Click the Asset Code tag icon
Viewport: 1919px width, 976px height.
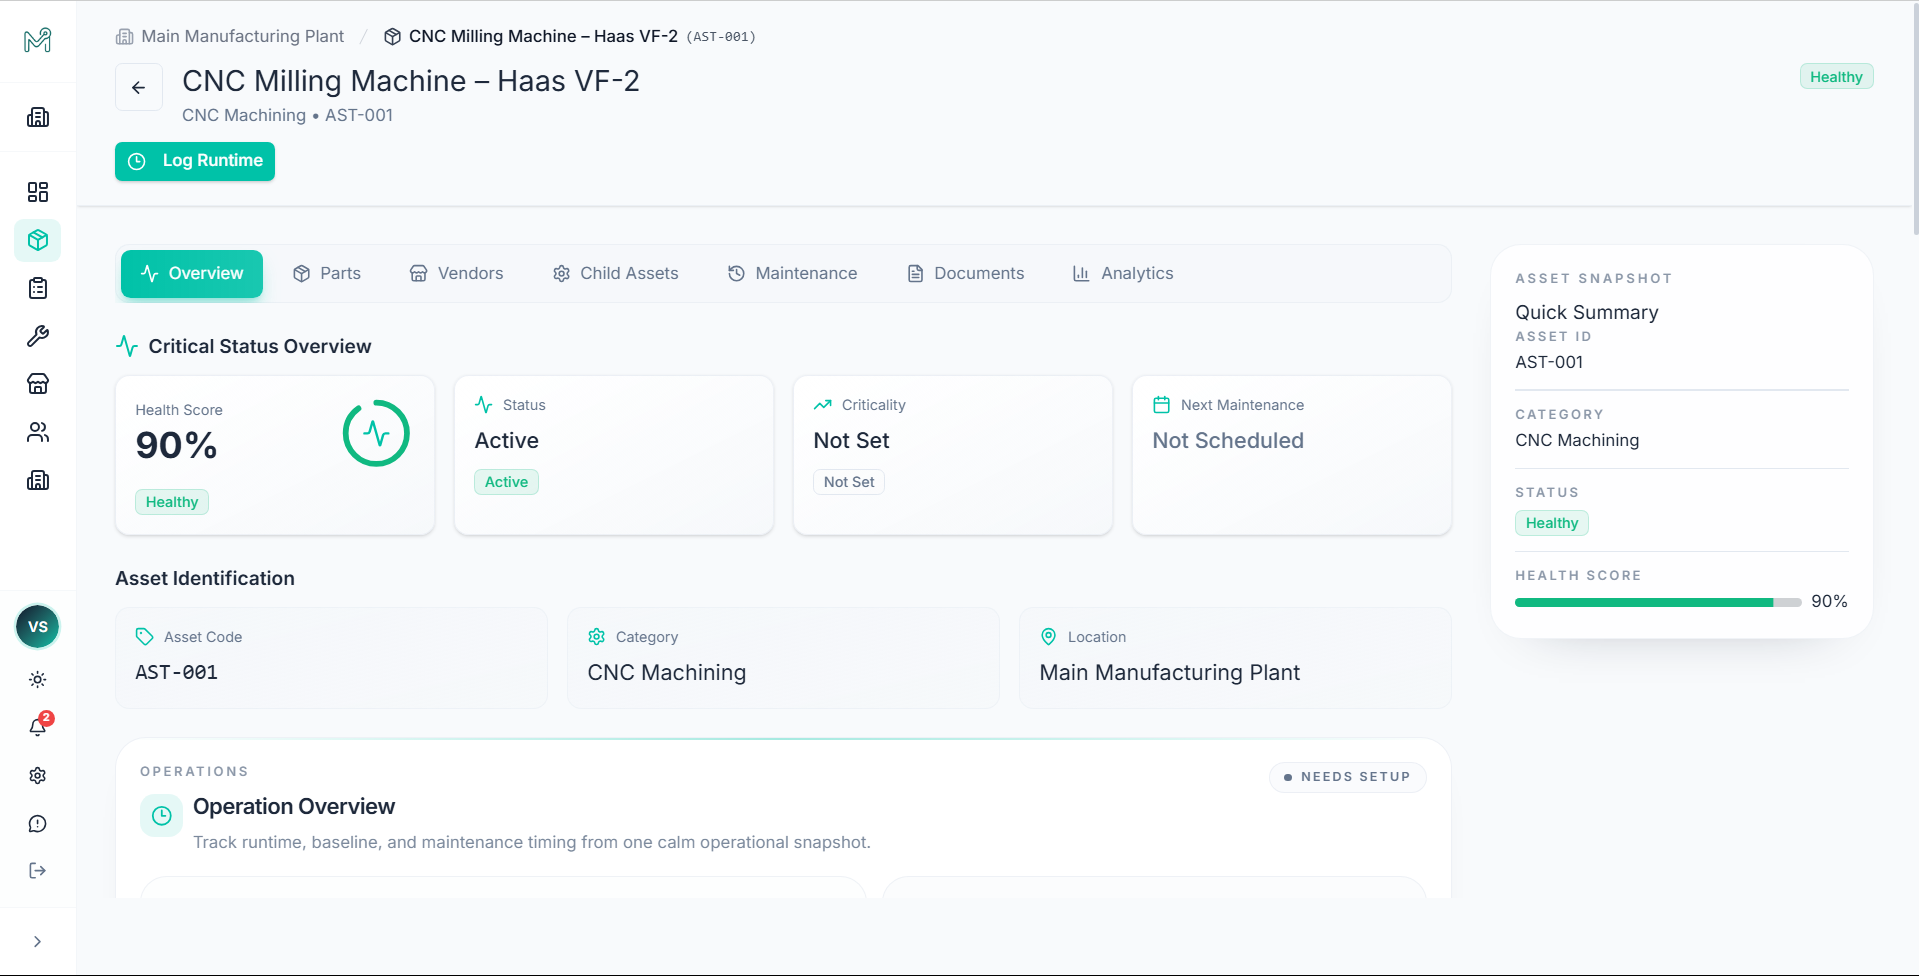pyautogui.click(x=145, y=637)
